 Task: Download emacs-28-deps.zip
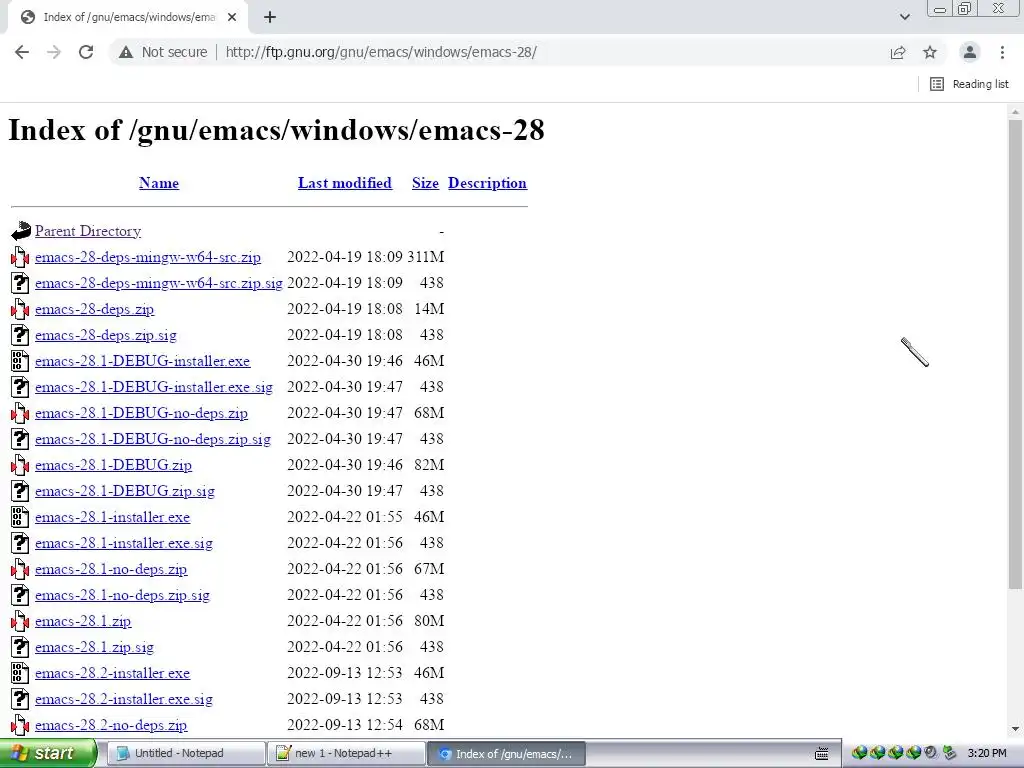[94, 310]
